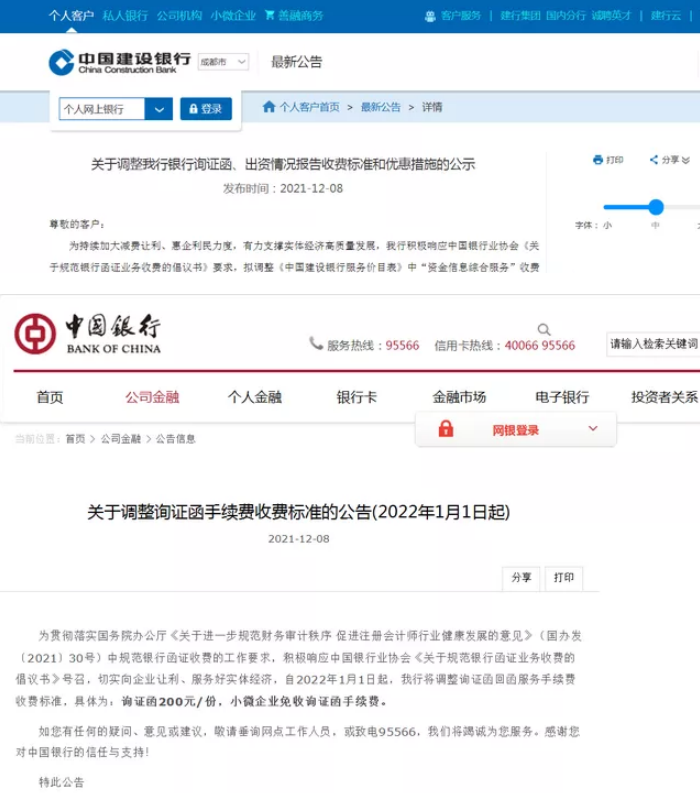This screenshot has height=793, width=700.
Task: Click the 最新公告 page heading
Action: tap(296, 62)
